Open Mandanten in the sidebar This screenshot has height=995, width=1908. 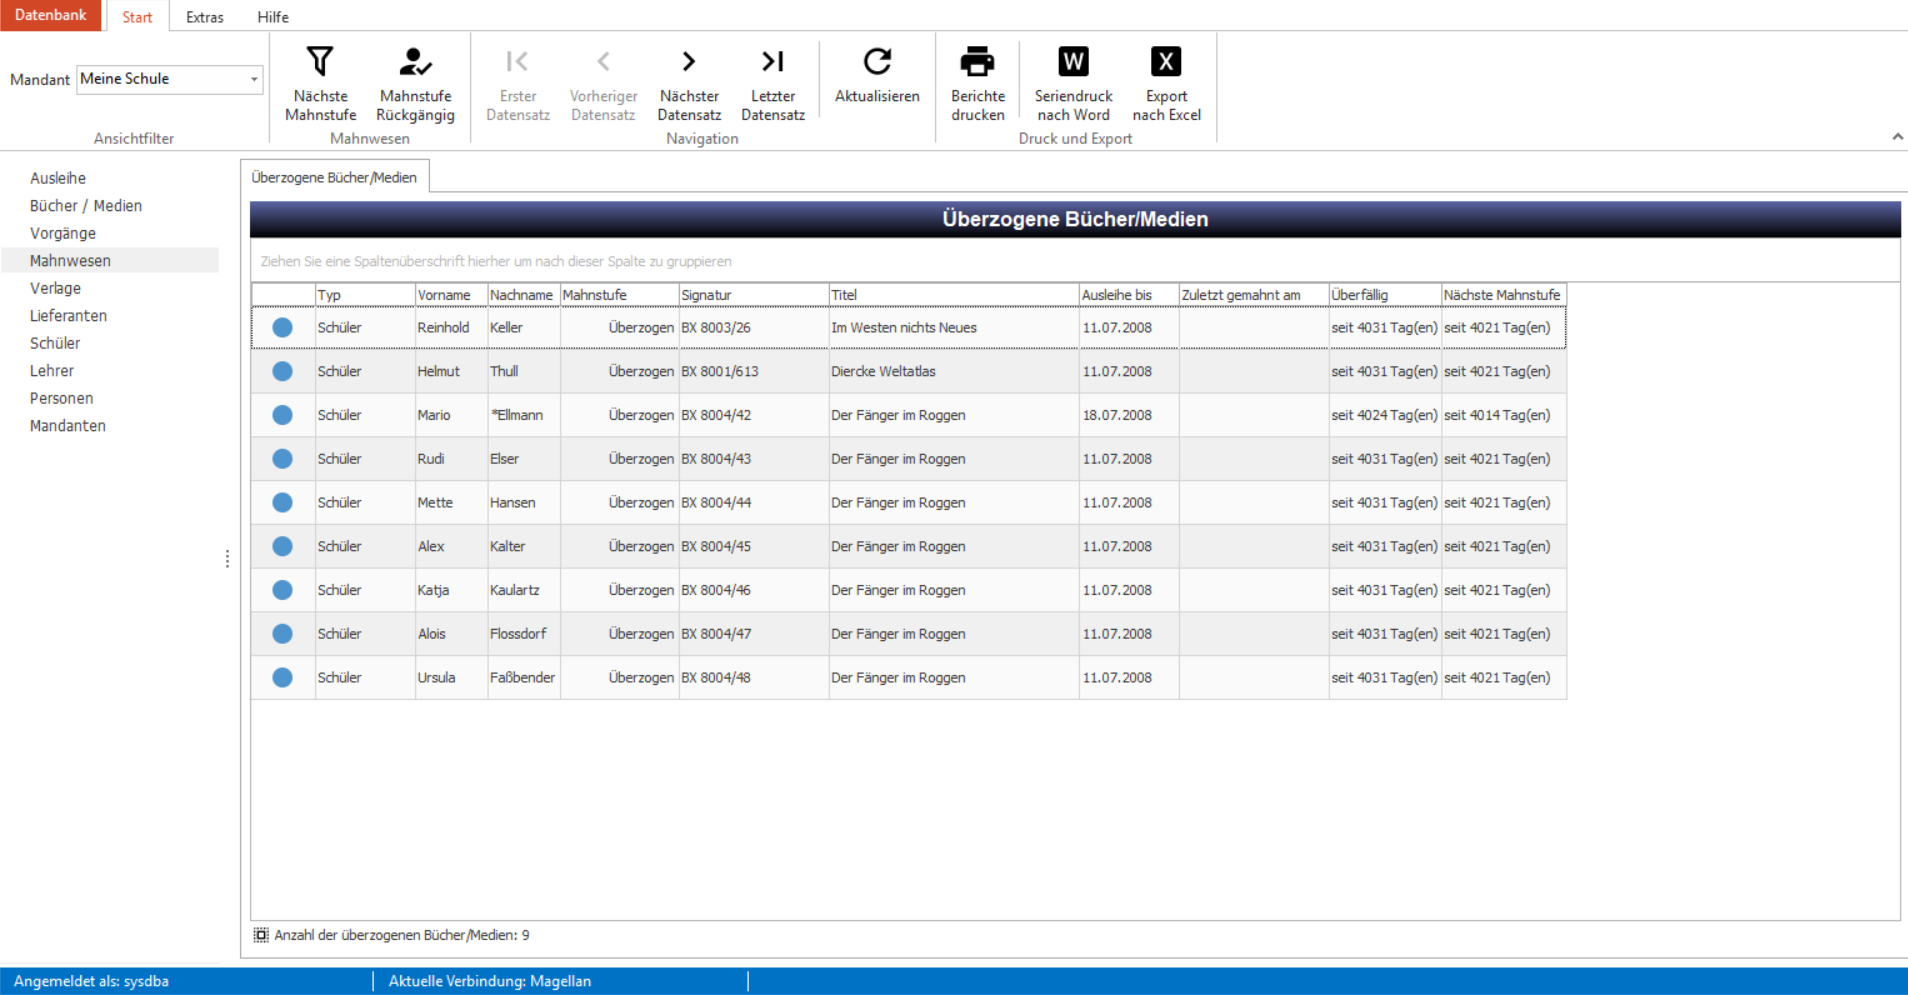[68, 425]
